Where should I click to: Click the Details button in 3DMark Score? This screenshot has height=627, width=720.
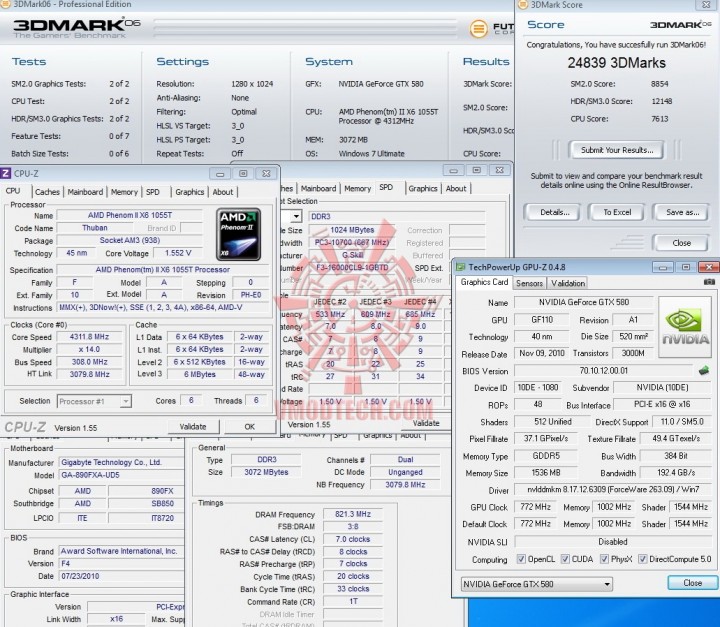pyautogui.click(x=554, y=212)
